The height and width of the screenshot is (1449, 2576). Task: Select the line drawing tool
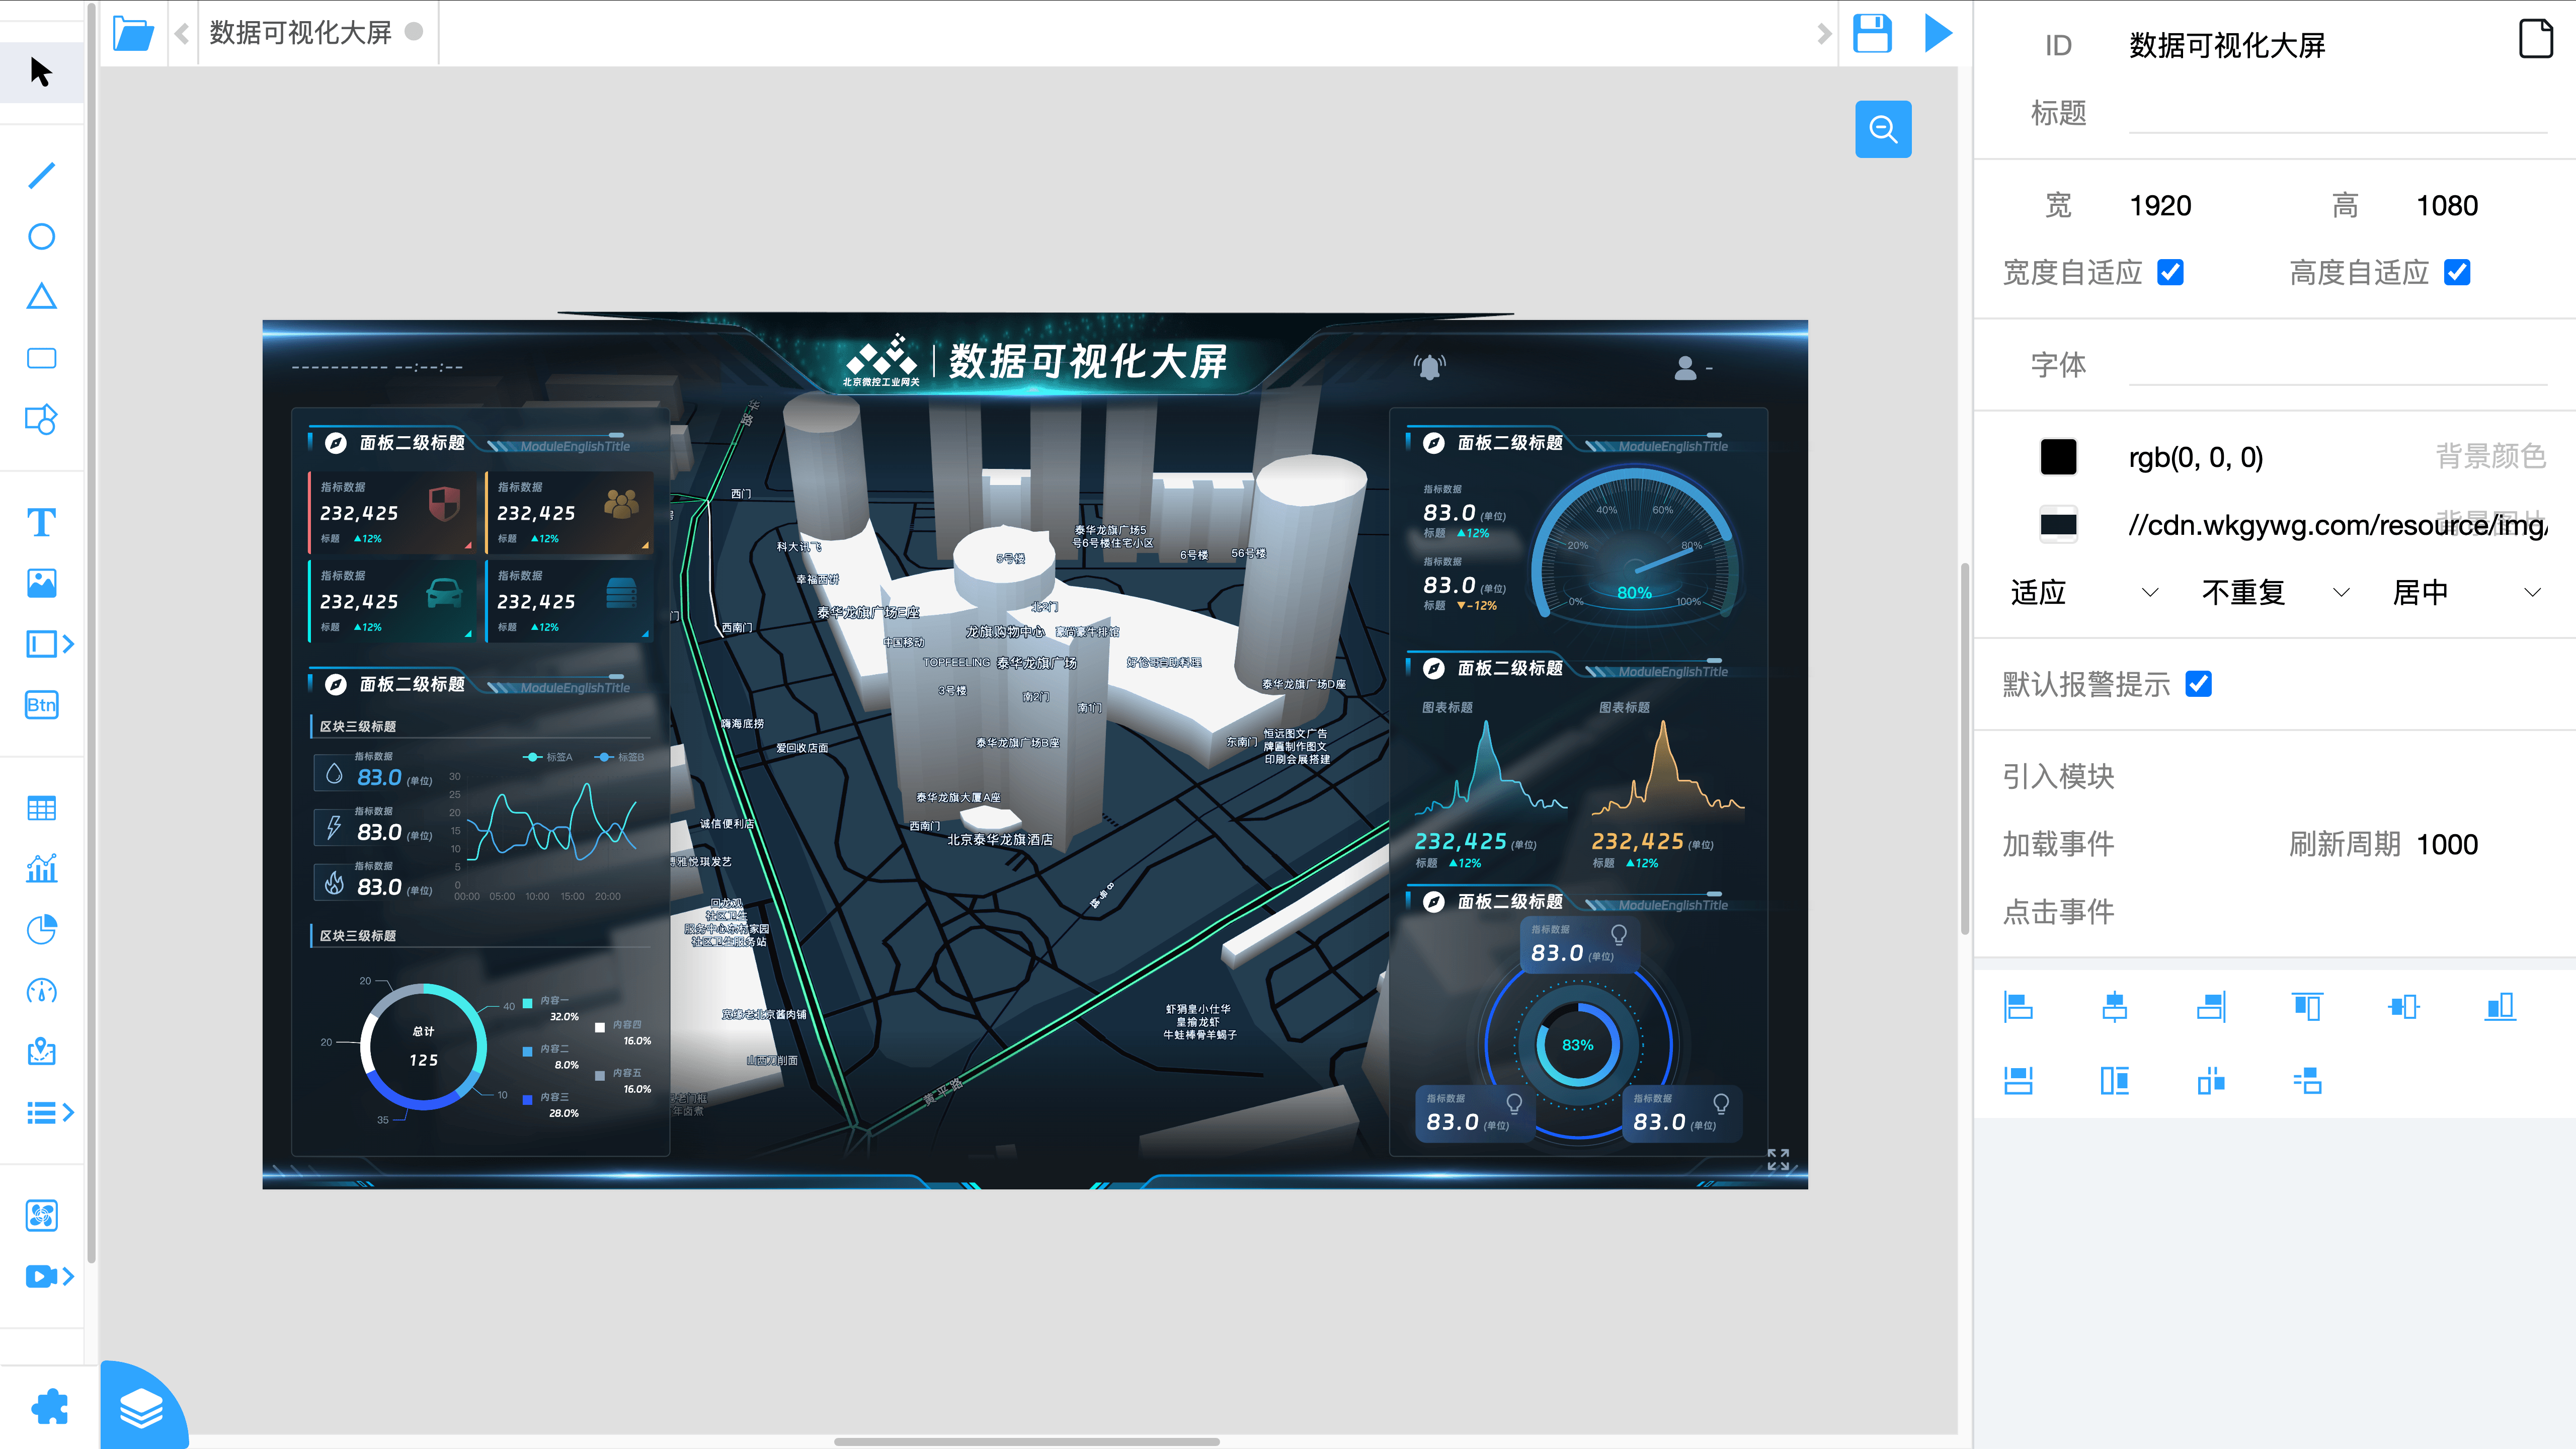pyautogui.click(x=41, y=175)
